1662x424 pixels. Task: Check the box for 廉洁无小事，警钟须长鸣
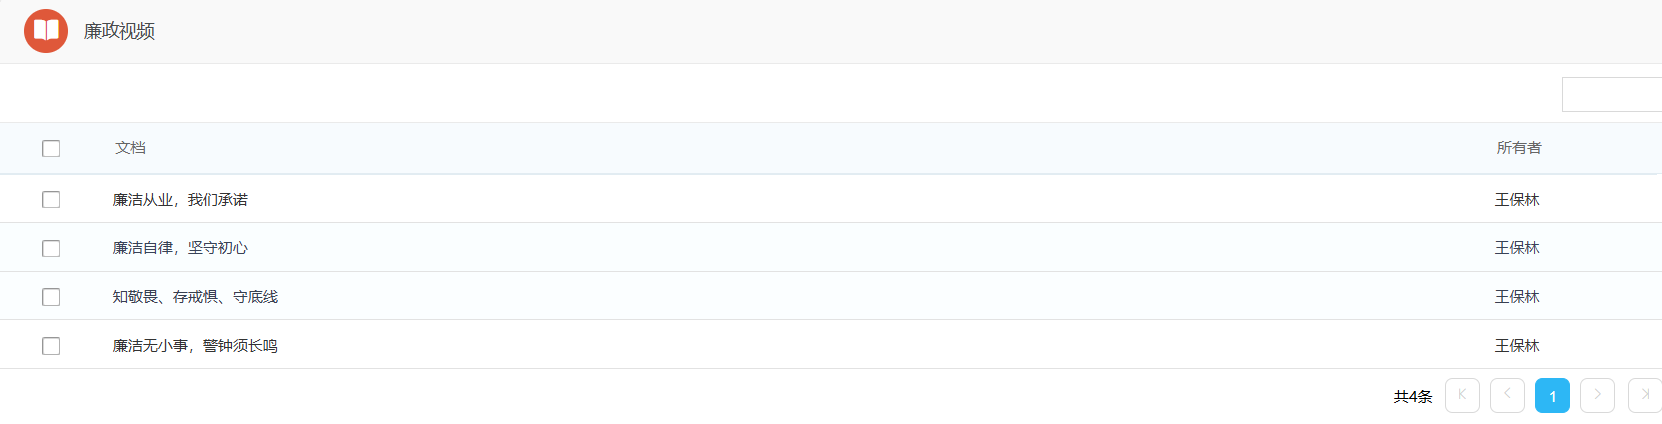click(51, 346)
